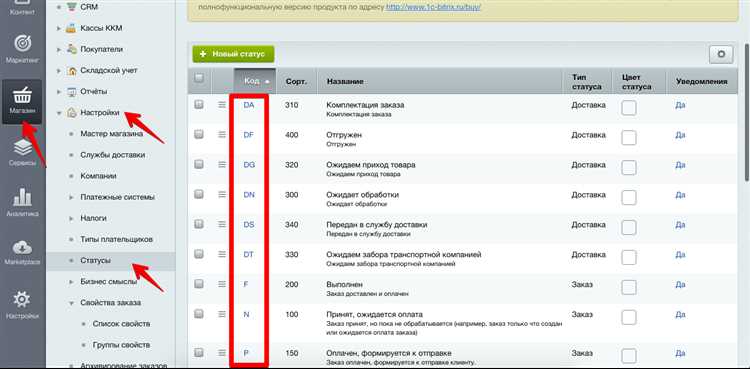This screenshot has width=750, height=369.
Task: Check the Ожидаем приход товара row checkbox
Action: click(199, 164)
